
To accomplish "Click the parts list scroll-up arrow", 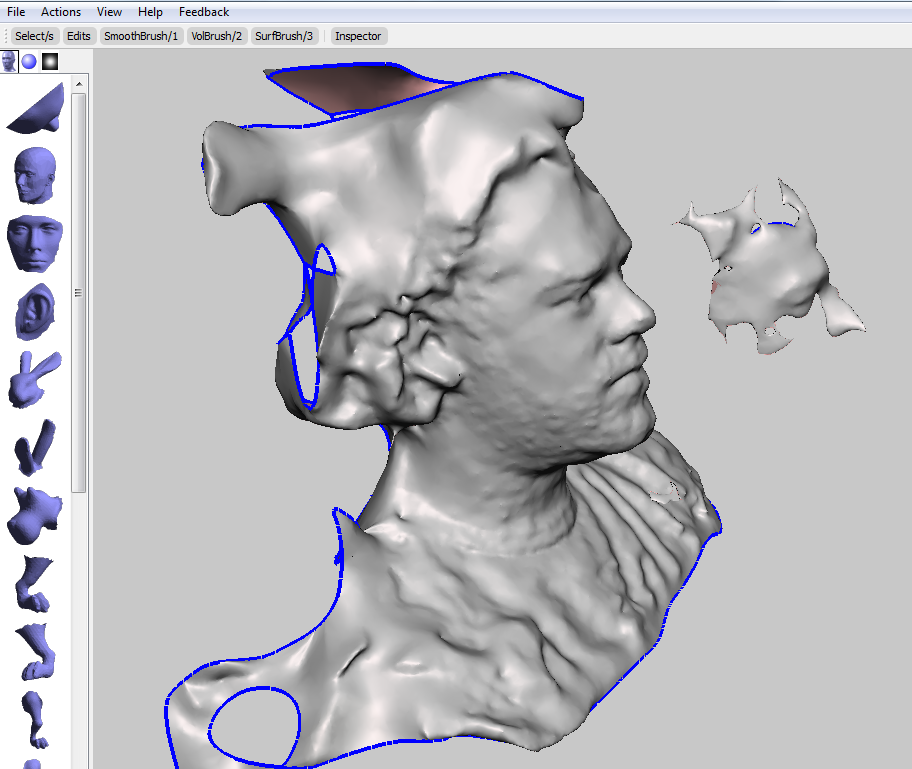I will (79, 84).
